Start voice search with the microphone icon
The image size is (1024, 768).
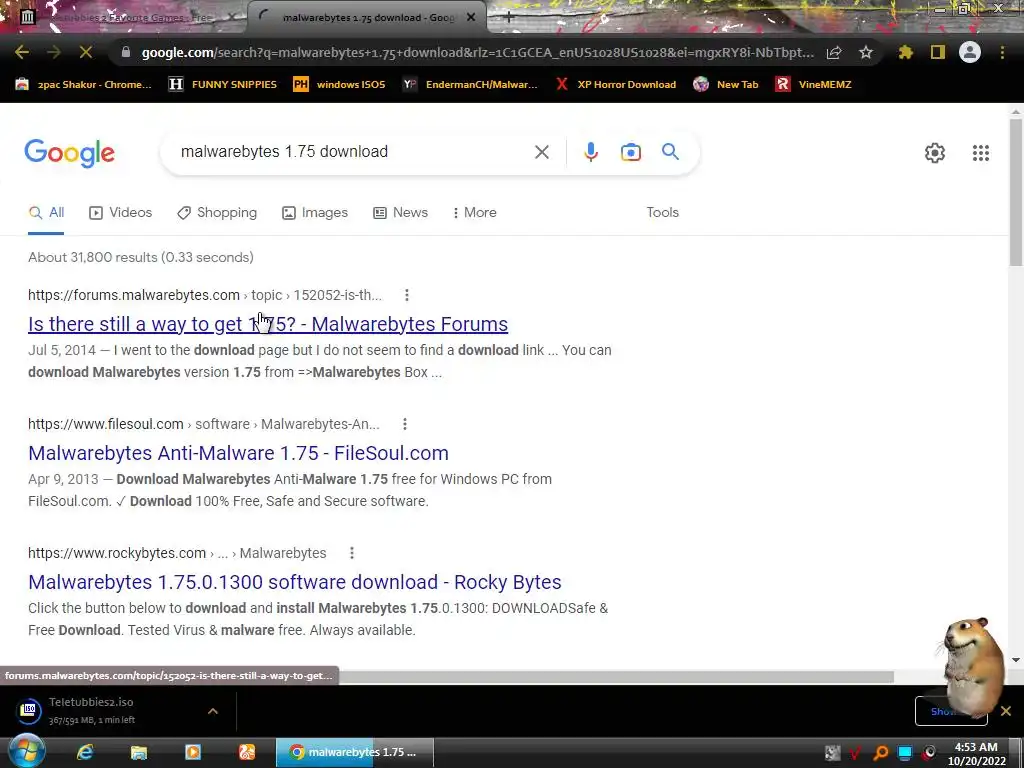(x=590, y=152)
